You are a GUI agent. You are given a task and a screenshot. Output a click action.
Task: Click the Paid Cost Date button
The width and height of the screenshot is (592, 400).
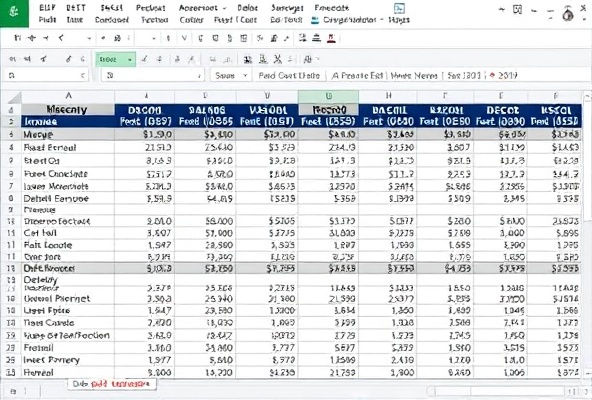click(x=289, y=76)
